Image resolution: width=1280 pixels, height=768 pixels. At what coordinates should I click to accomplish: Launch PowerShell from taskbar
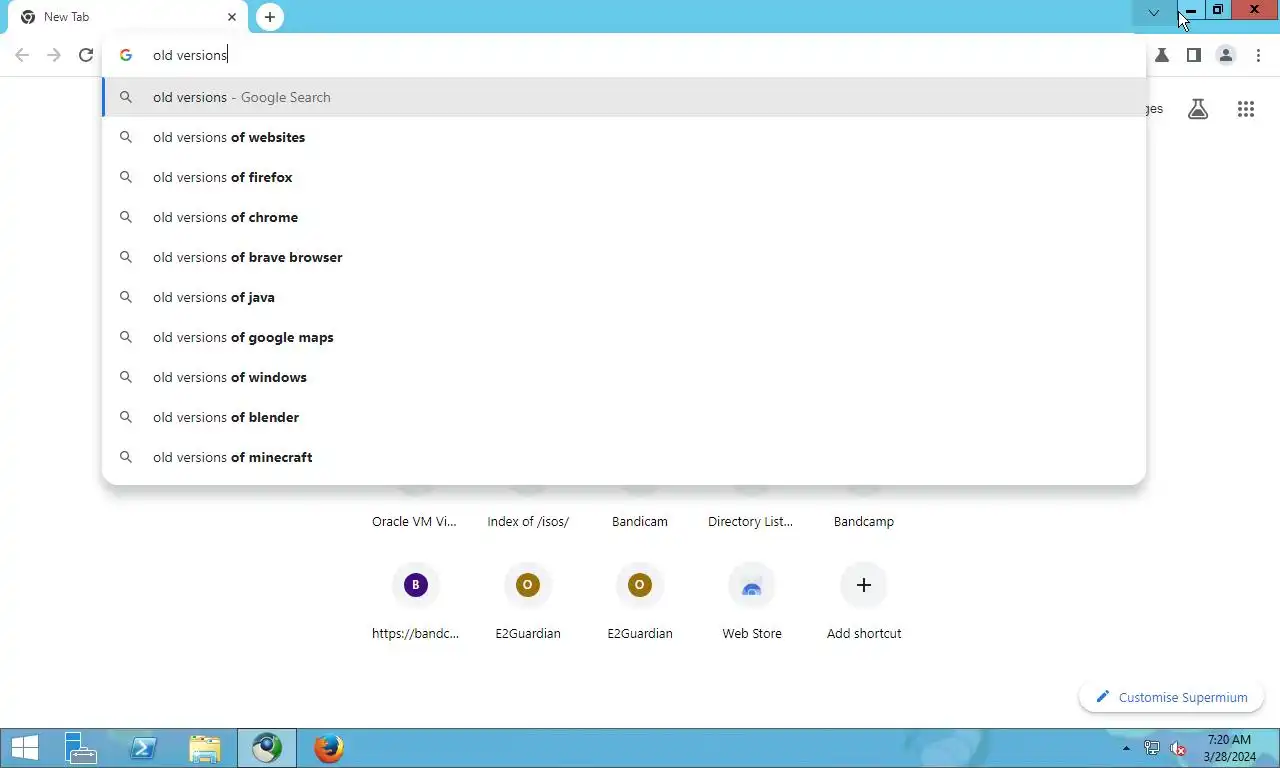[x=143, y=748]
